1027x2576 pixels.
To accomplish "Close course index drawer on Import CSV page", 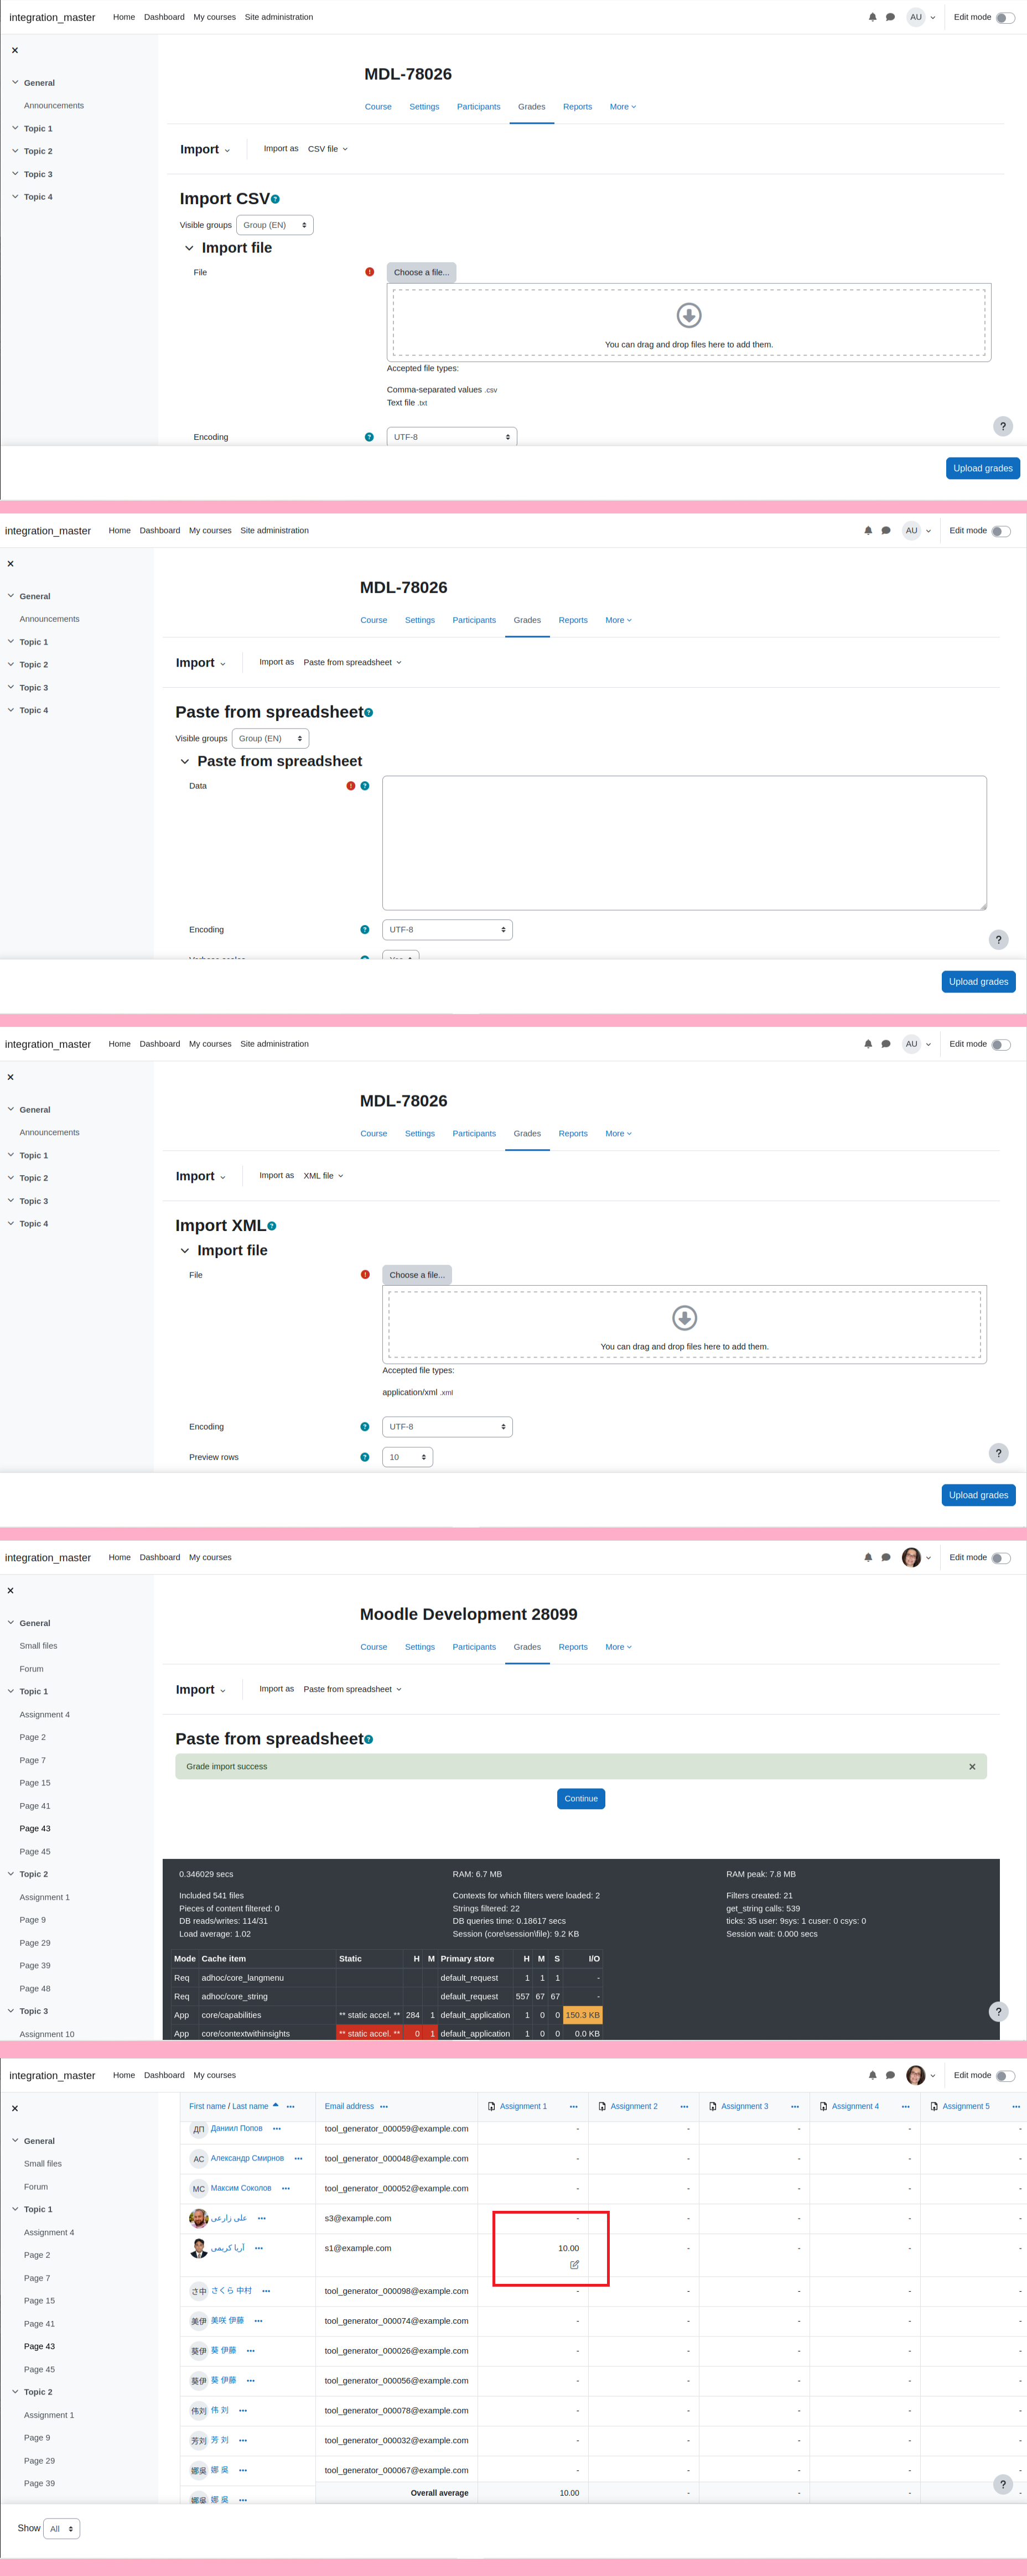I will [x=14, y=50].
